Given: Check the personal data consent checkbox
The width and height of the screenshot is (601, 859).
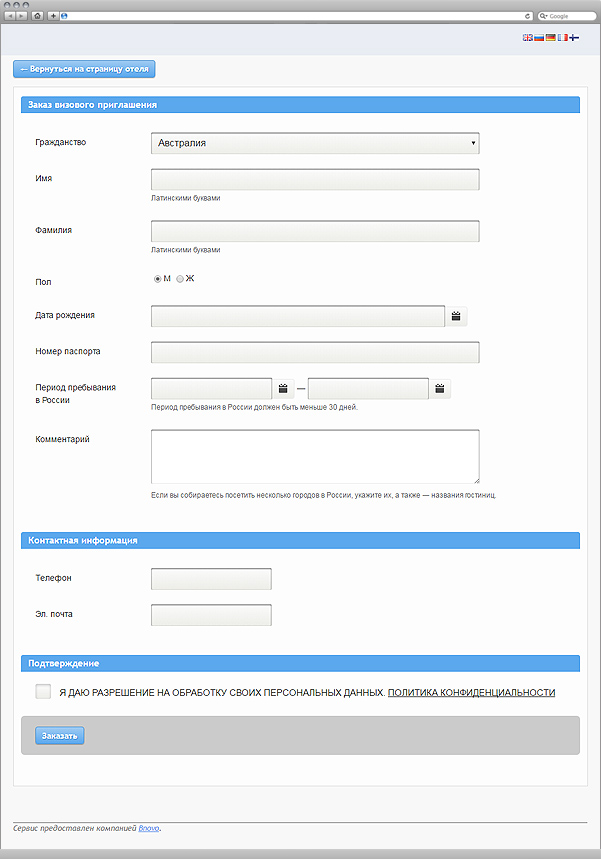Looking at the screenshot, I should [43, 691].
